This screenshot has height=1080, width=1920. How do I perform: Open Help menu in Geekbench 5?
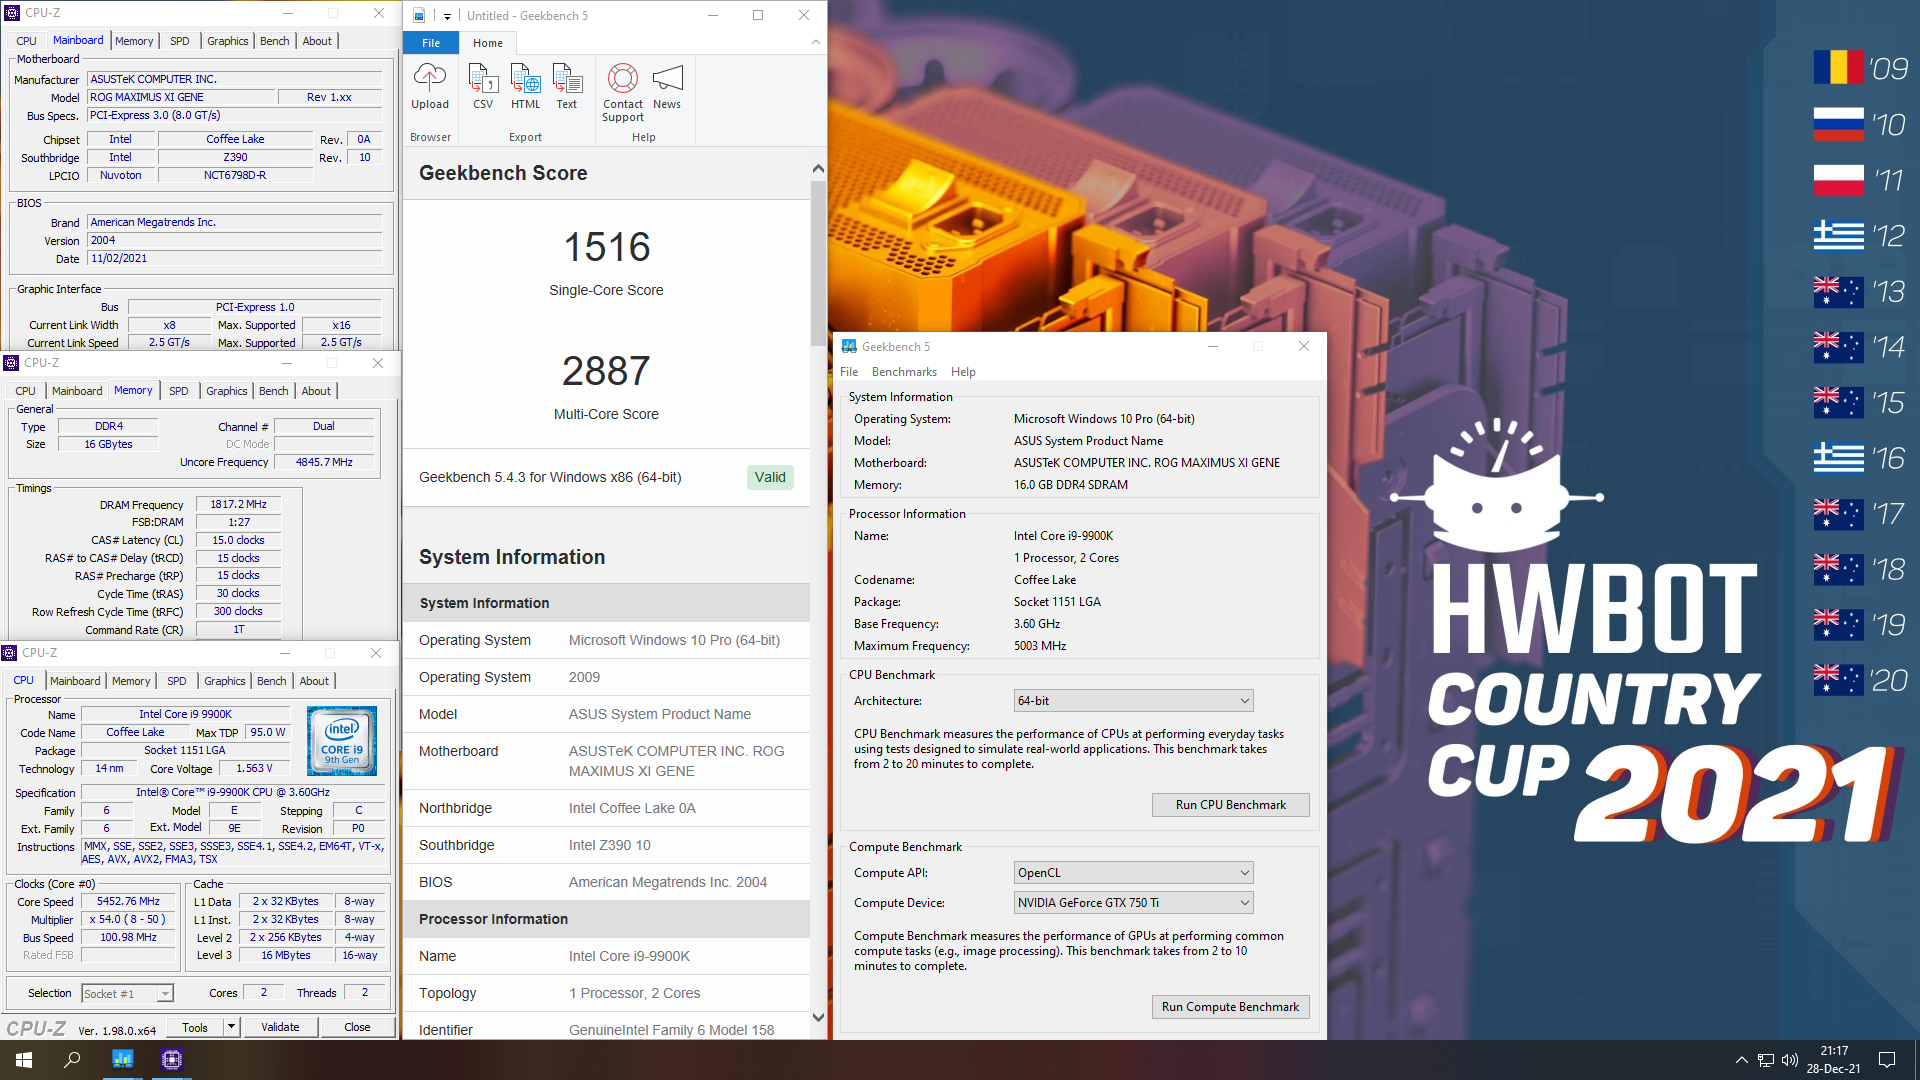pos(963,372)
